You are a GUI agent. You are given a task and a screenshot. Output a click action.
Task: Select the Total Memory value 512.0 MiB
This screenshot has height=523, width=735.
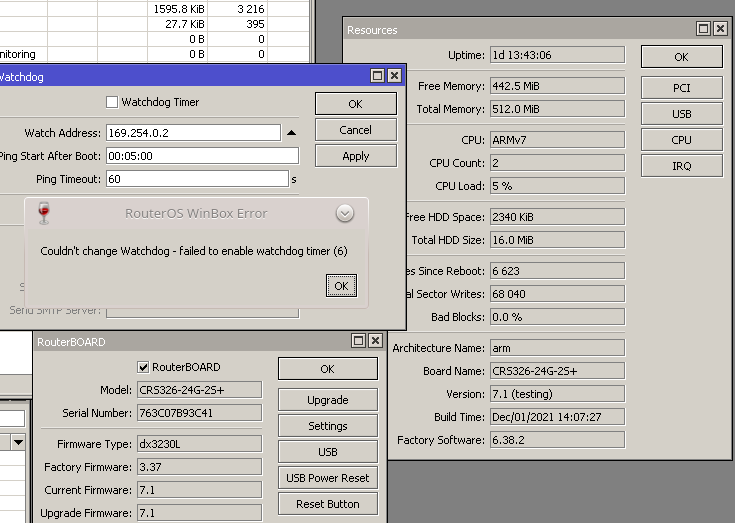[557, 109]
